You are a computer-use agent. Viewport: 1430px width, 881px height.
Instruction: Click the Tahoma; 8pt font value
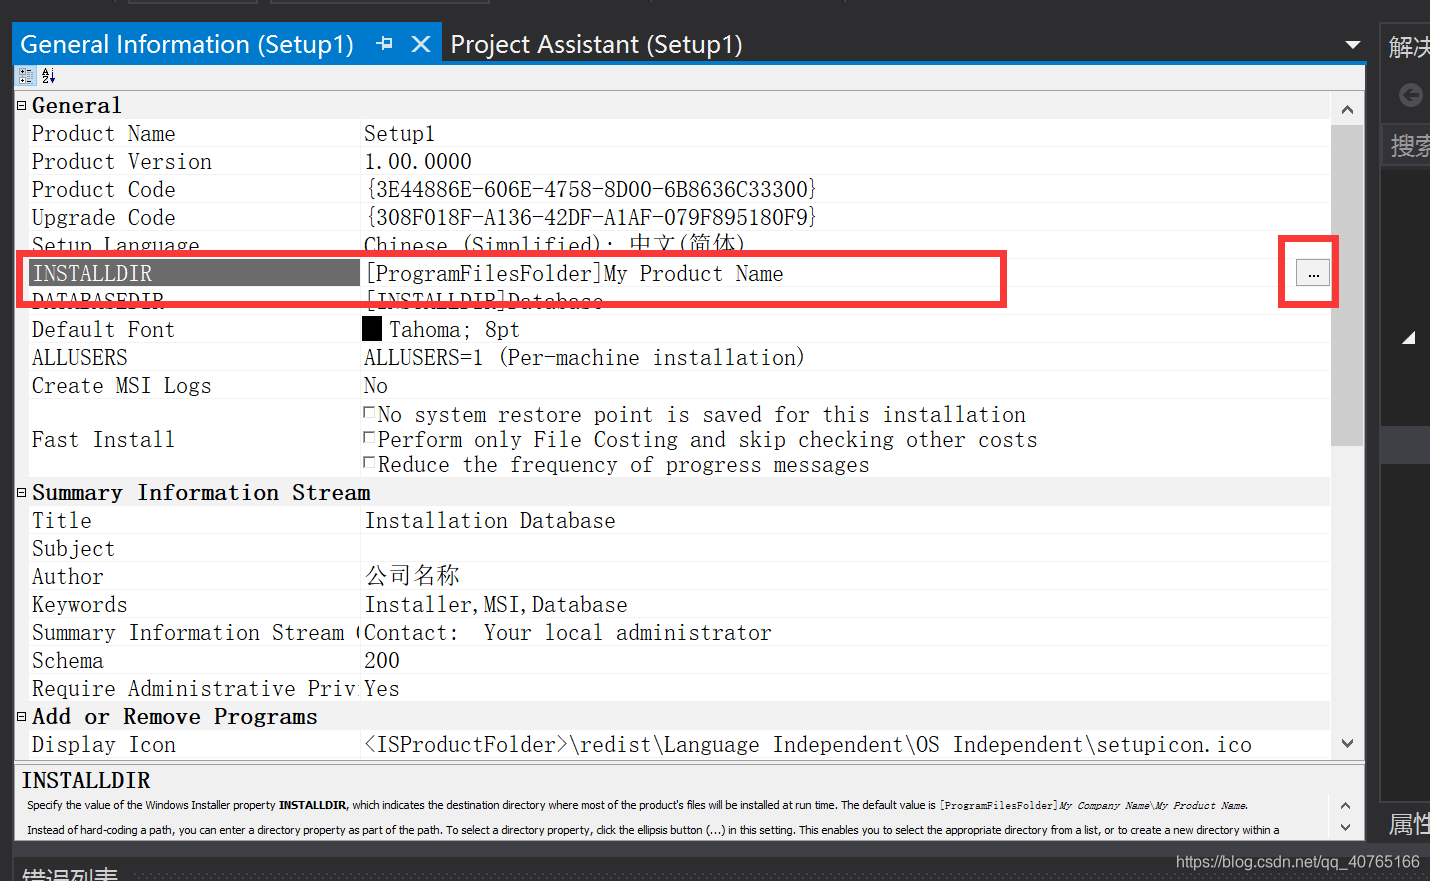[x=454, y=330]
